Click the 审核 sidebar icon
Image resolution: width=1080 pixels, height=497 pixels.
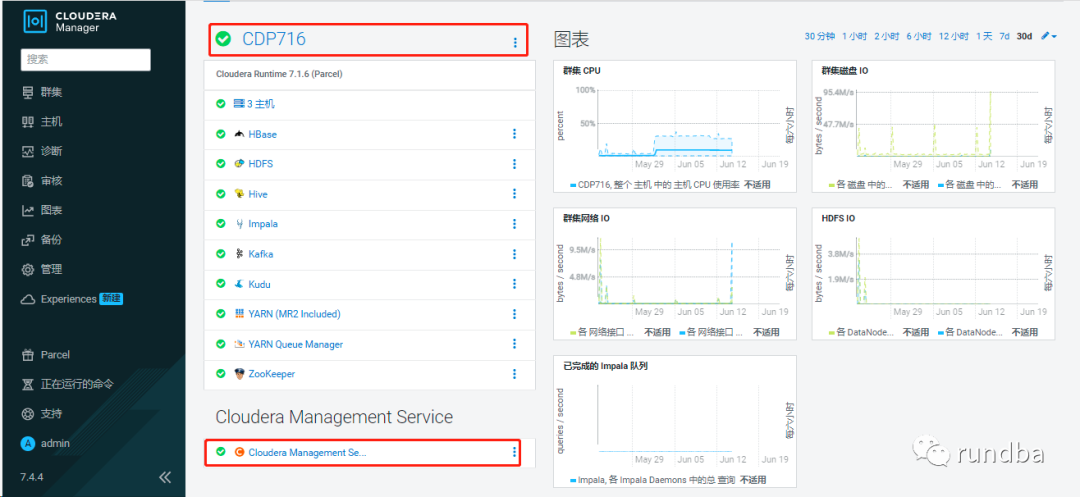coord(28,181)
